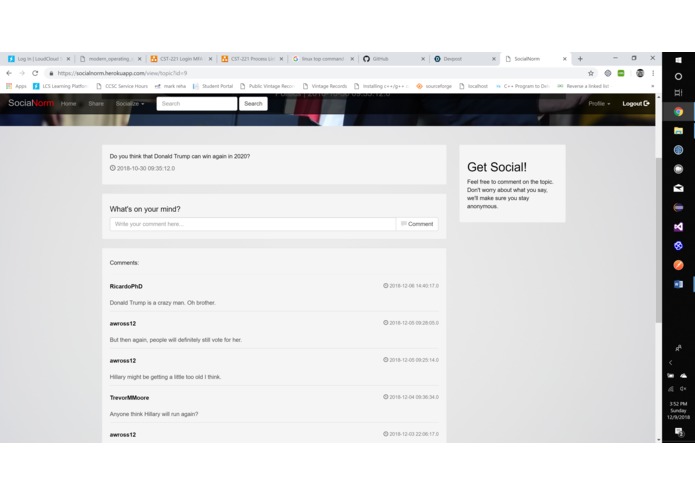The height and width of the screenshot is (494, 695).
Task: Open File Explorer from the taskbar
Action: [678, 131]
